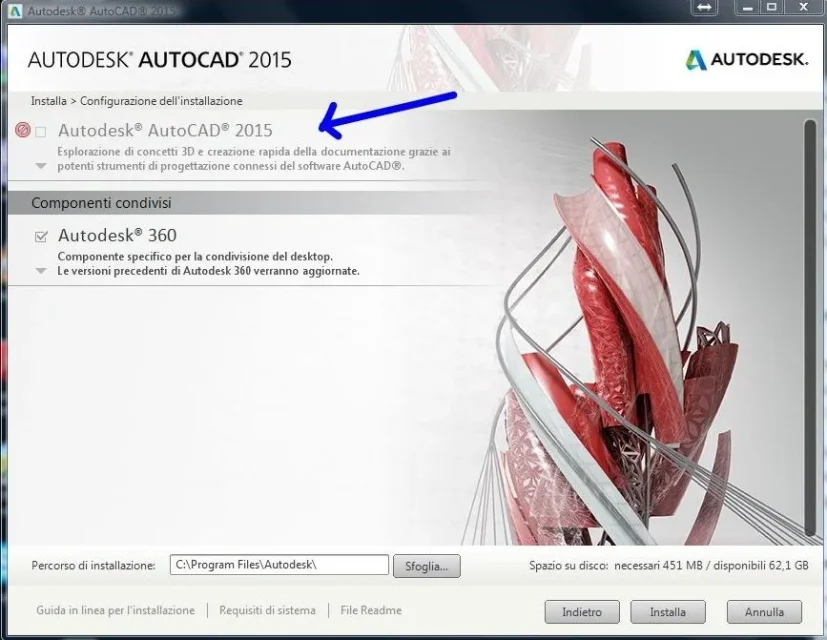Close the installer window
The image size is (827, 640).
click(x=804, y=7)
